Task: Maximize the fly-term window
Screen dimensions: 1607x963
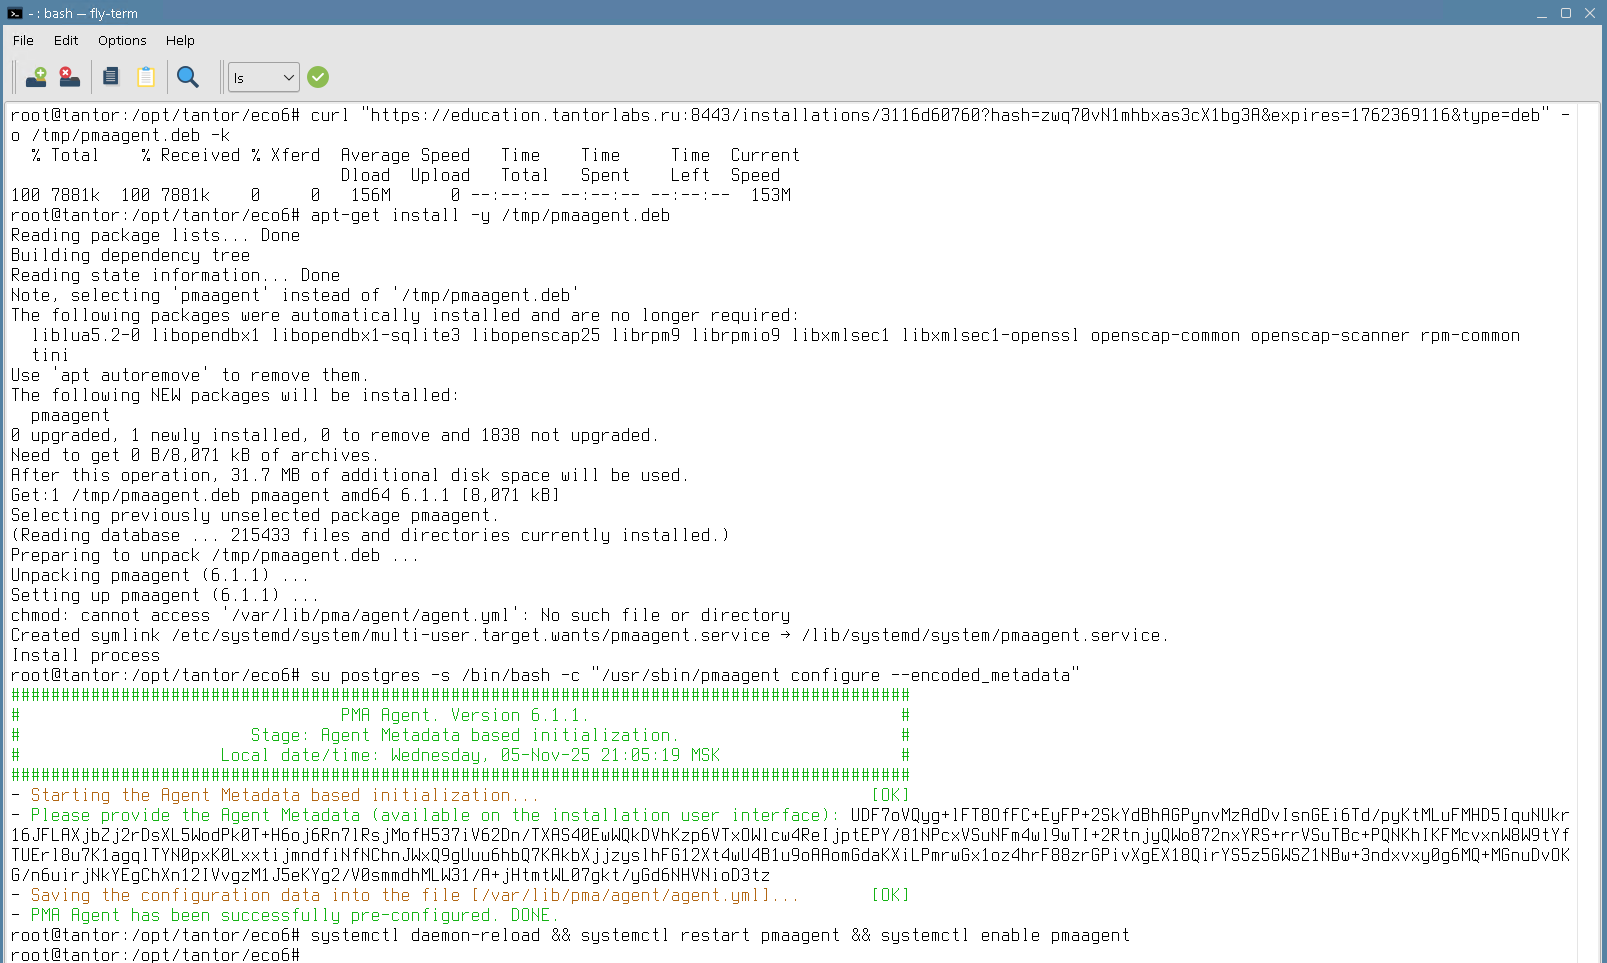Action: point(1565,13)
